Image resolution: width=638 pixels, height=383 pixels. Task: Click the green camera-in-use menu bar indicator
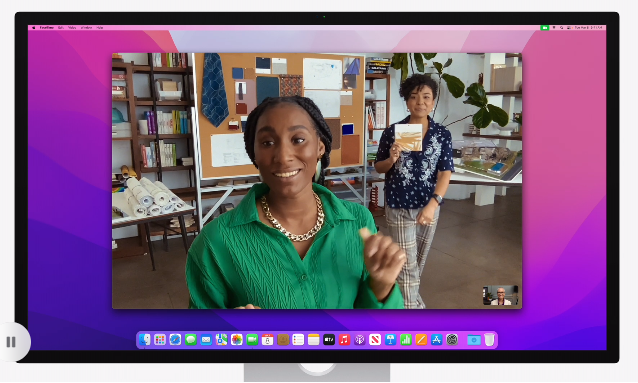[544, 28]
